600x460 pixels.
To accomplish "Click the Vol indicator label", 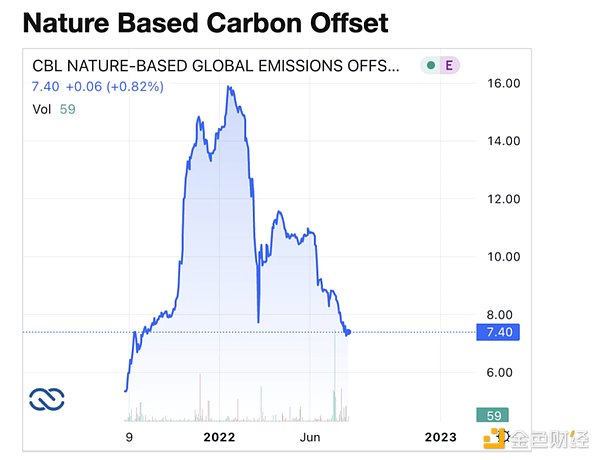I will pos(41,109).
